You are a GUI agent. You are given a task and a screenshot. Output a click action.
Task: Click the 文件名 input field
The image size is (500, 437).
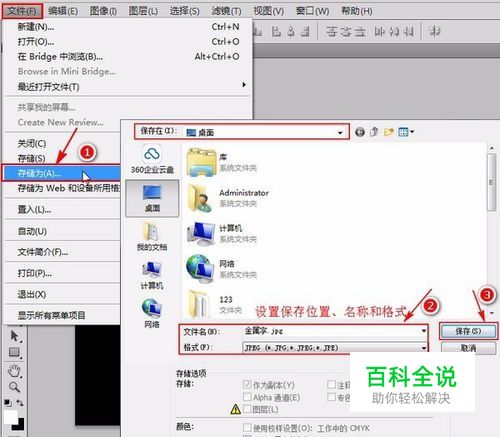pyautogui.click(x=335, y=331)
